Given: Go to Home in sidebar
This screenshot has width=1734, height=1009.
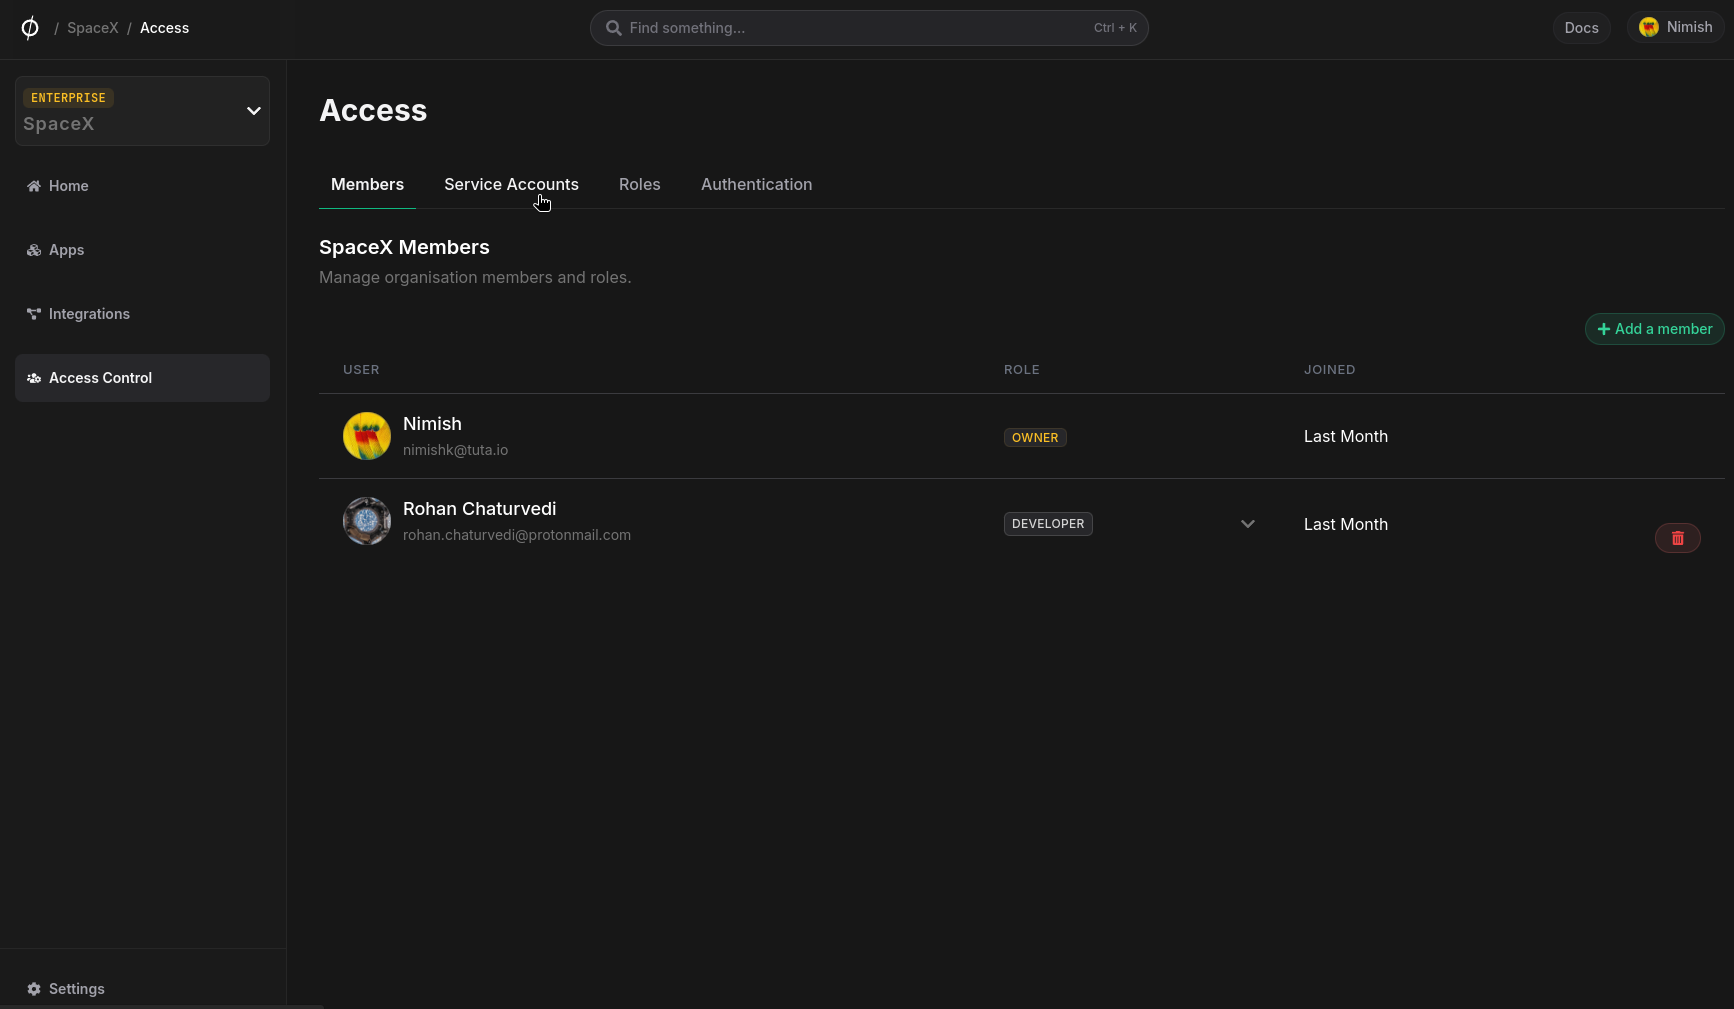Looking at the screenshot, I should tap(142, 186).
